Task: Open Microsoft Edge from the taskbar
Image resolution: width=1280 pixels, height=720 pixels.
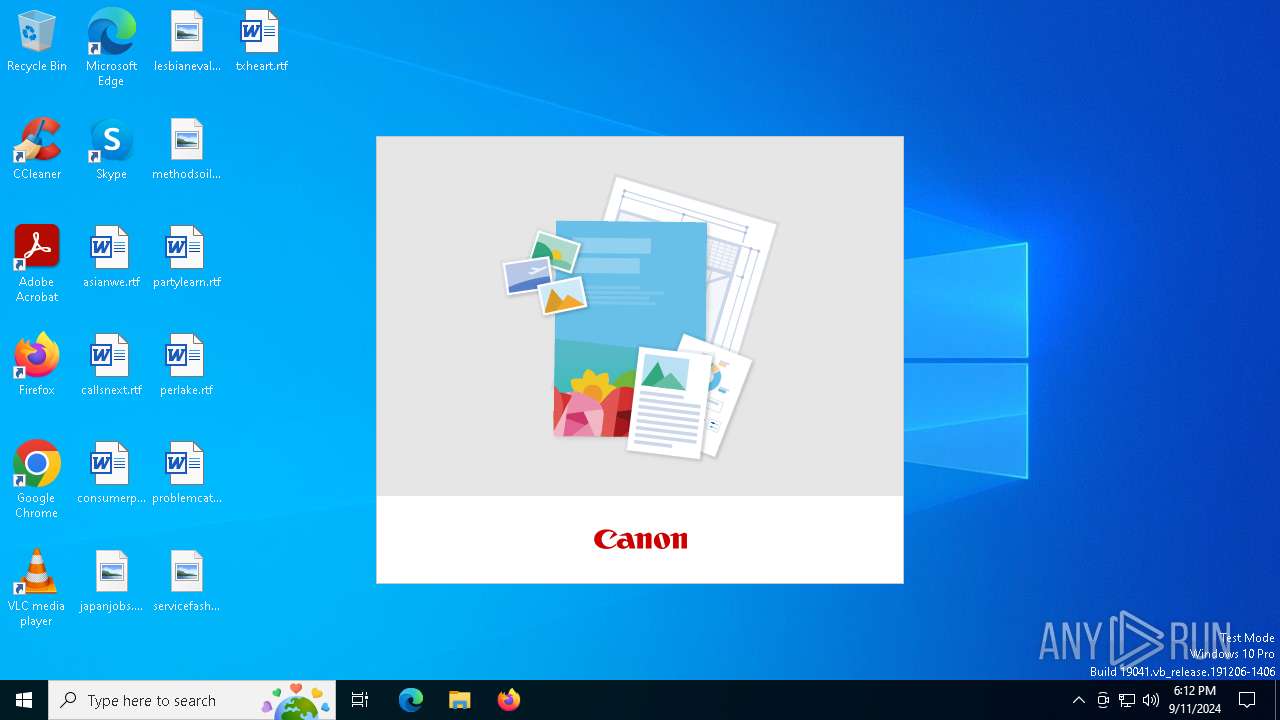Action: pos(411,700)
